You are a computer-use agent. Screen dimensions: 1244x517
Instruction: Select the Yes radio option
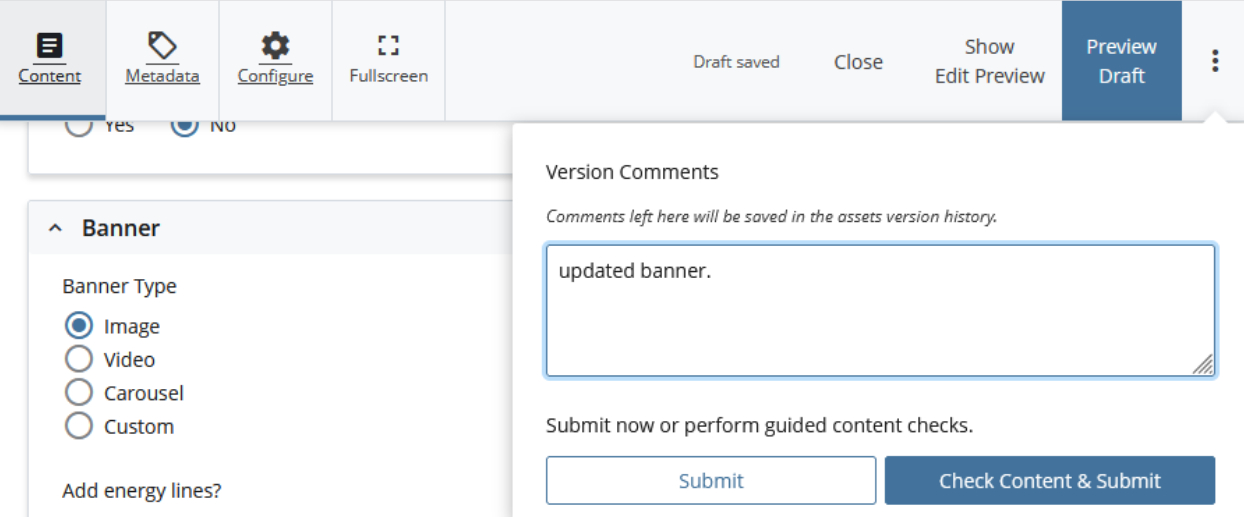(78, 127)
